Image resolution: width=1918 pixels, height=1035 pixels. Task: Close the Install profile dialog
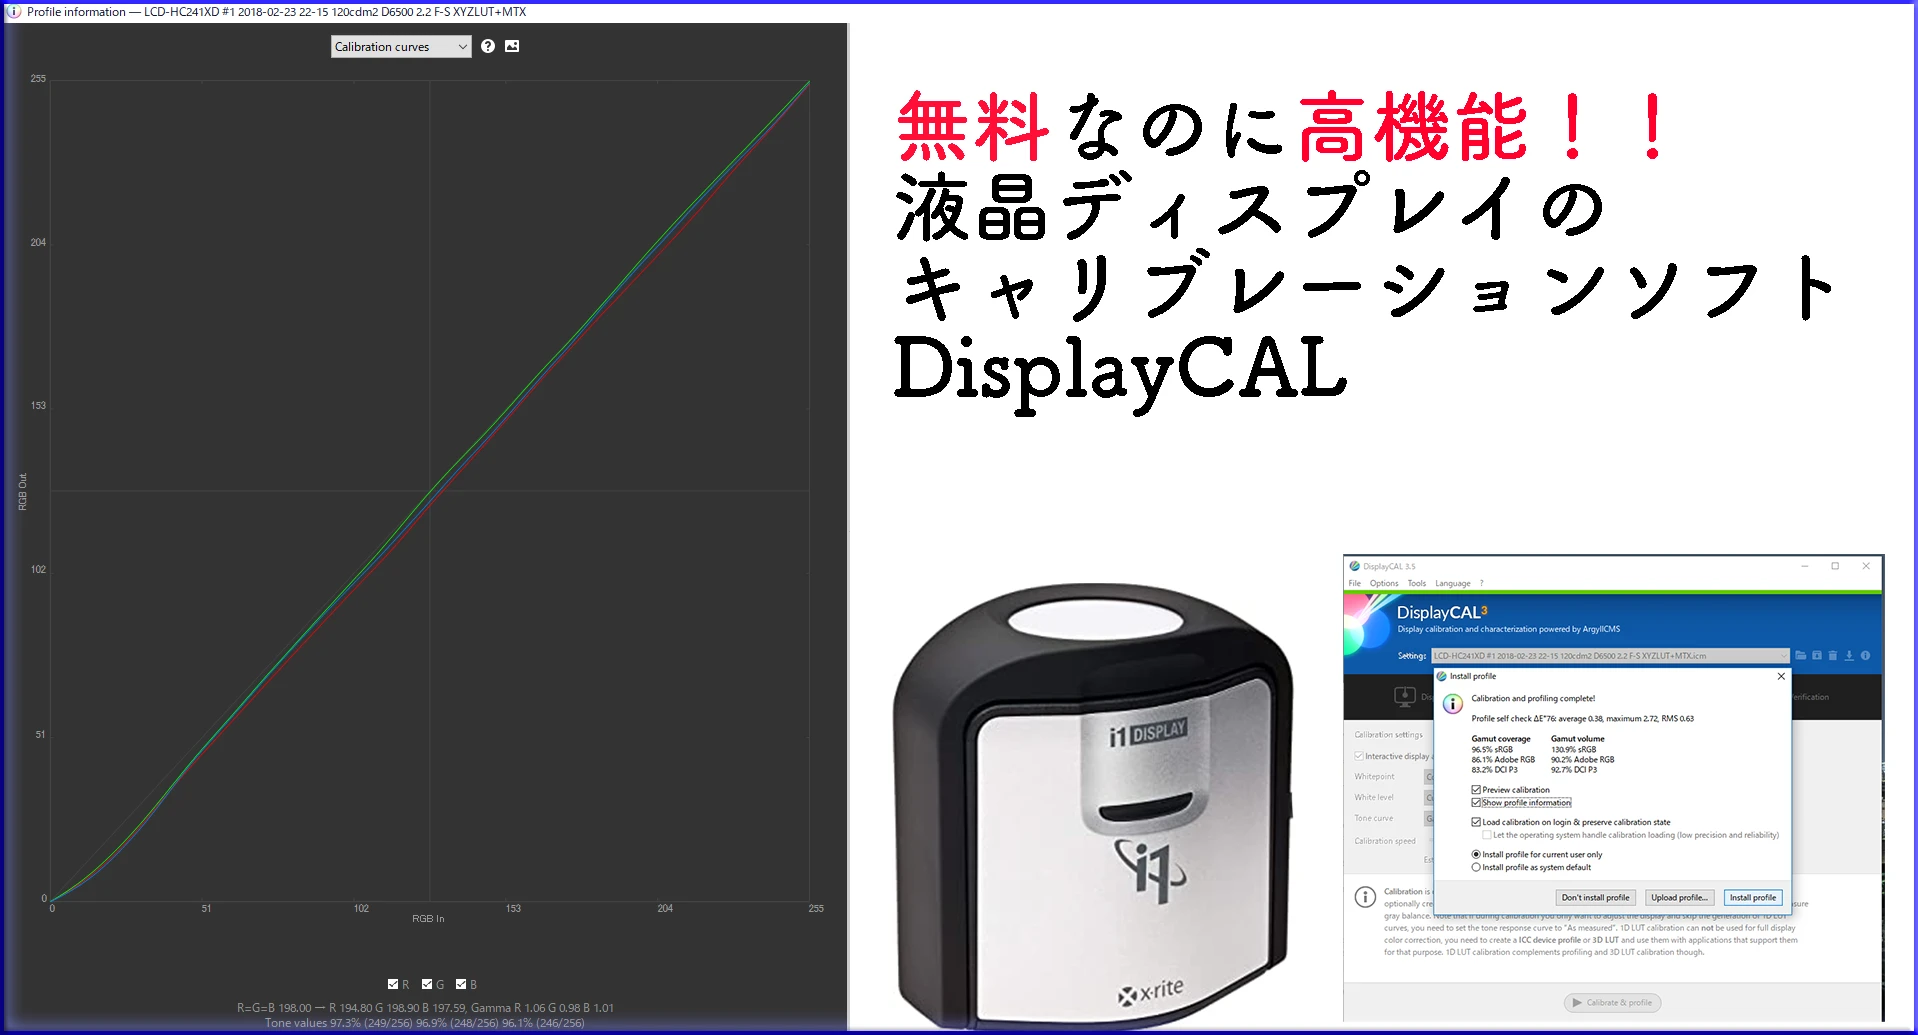click(1781, 676)
